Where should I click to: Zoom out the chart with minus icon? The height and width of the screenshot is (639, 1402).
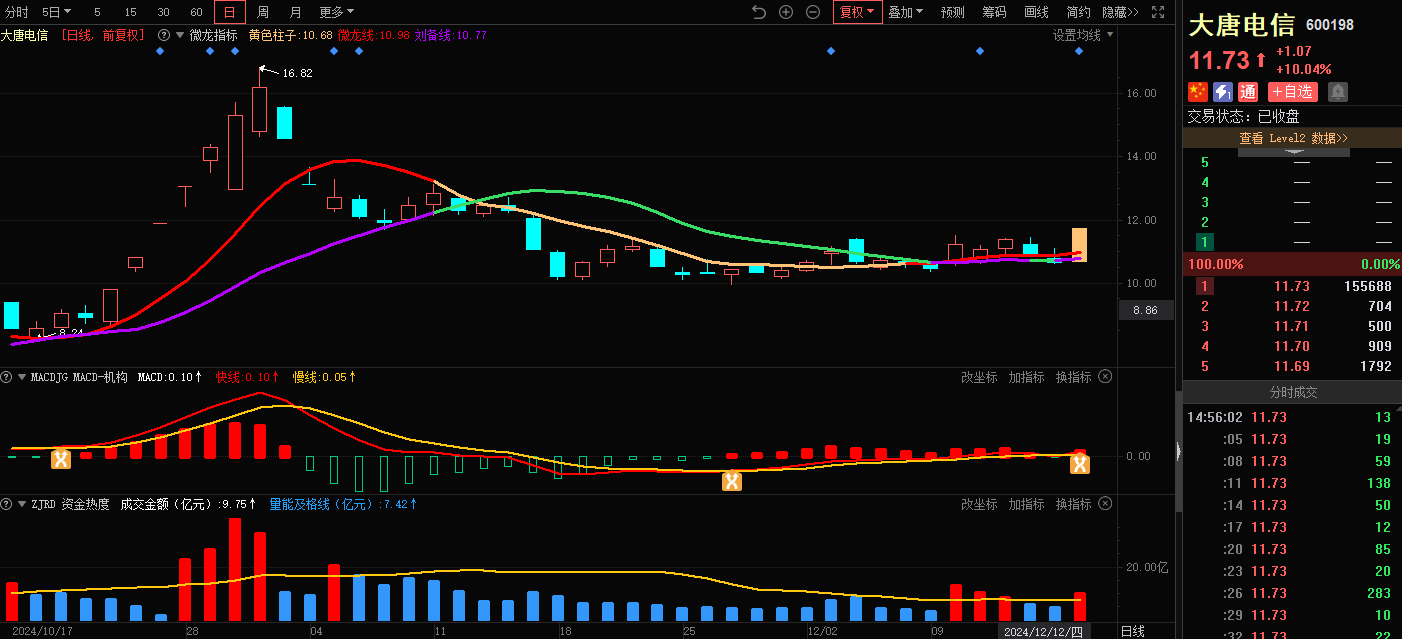click(813, 12)
